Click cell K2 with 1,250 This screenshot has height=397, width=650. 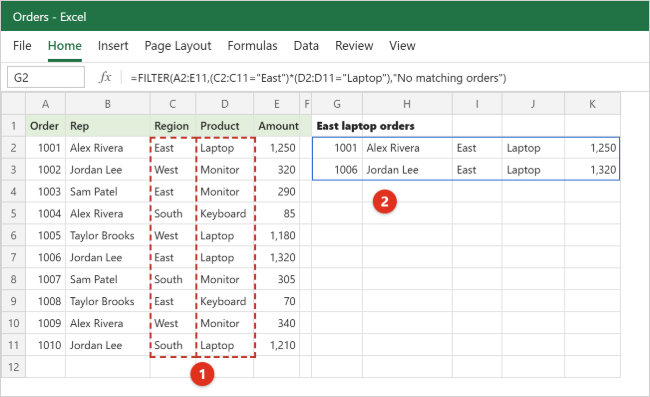[592, 148]
